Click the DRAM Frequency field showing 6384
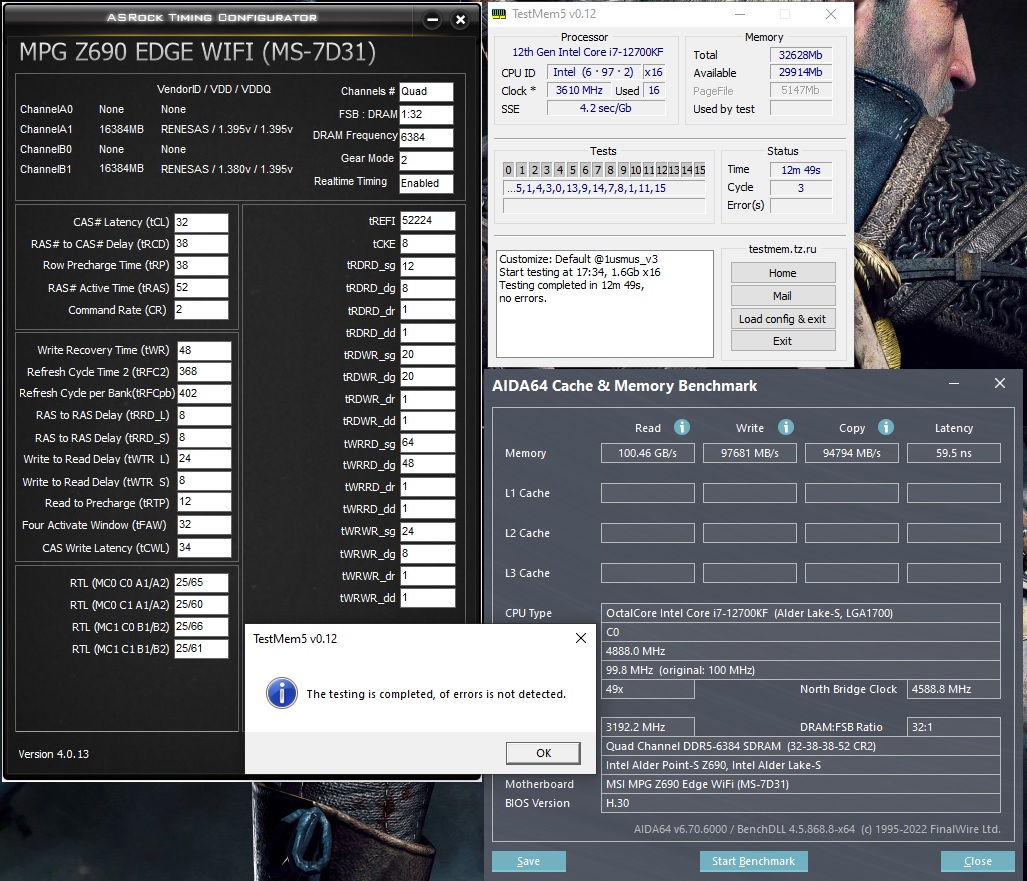1027x881 pixels. click(426, 137)
